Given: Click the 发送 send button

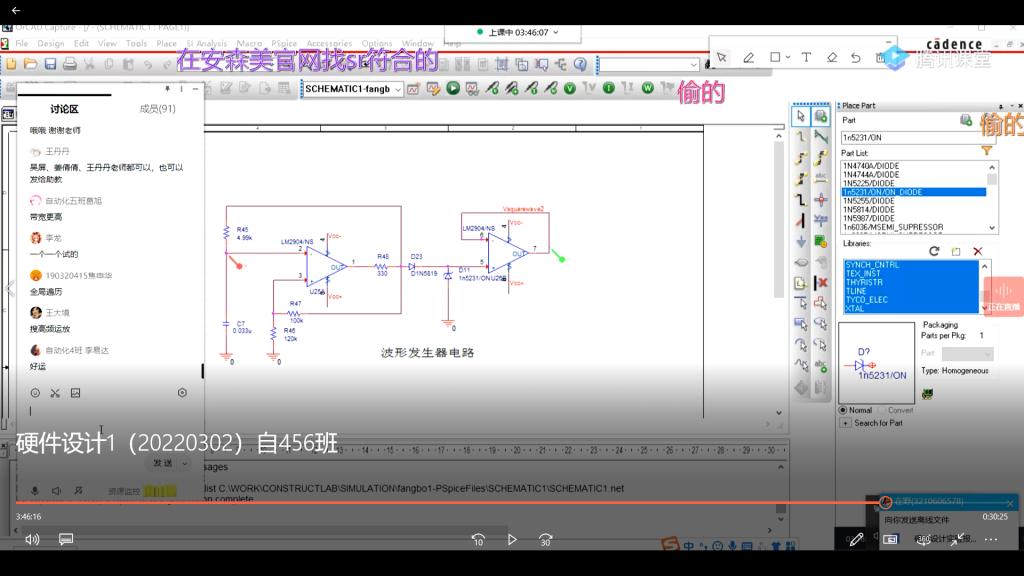Looking at the screenshot, I should point(163,463).
